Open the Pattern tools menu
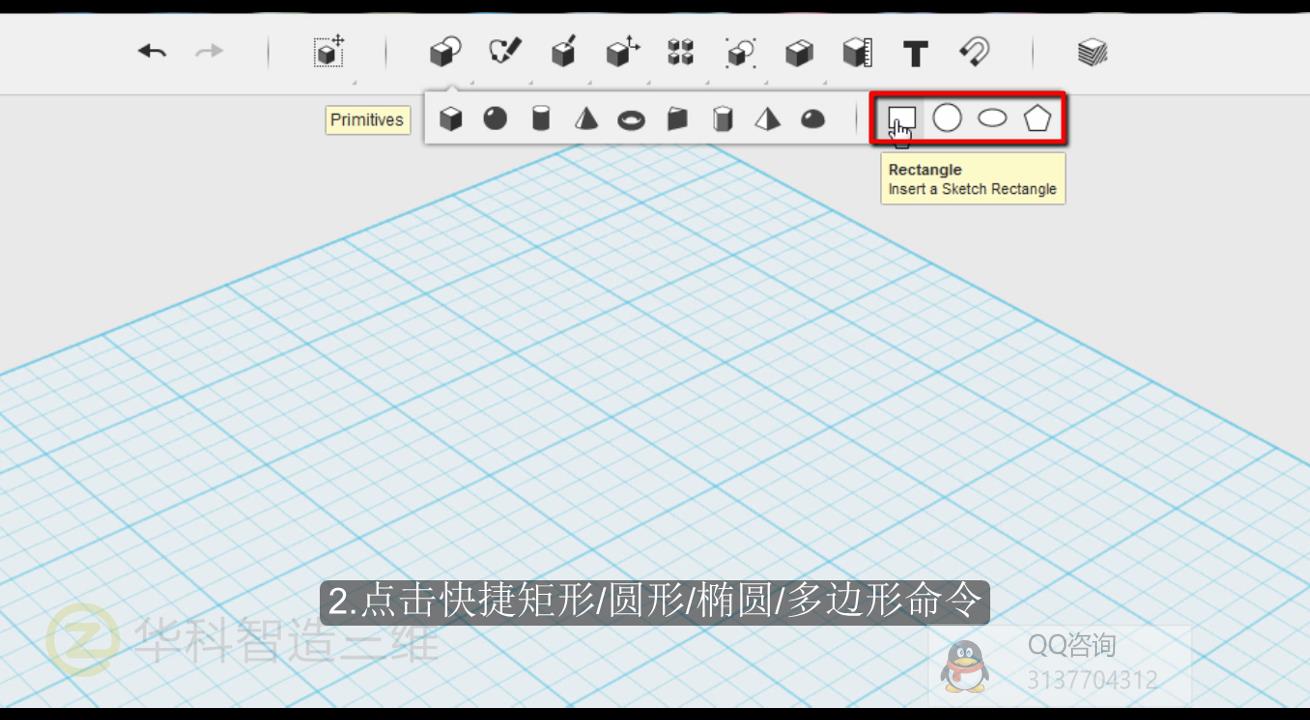1310x720 pixels. [681, 52]
